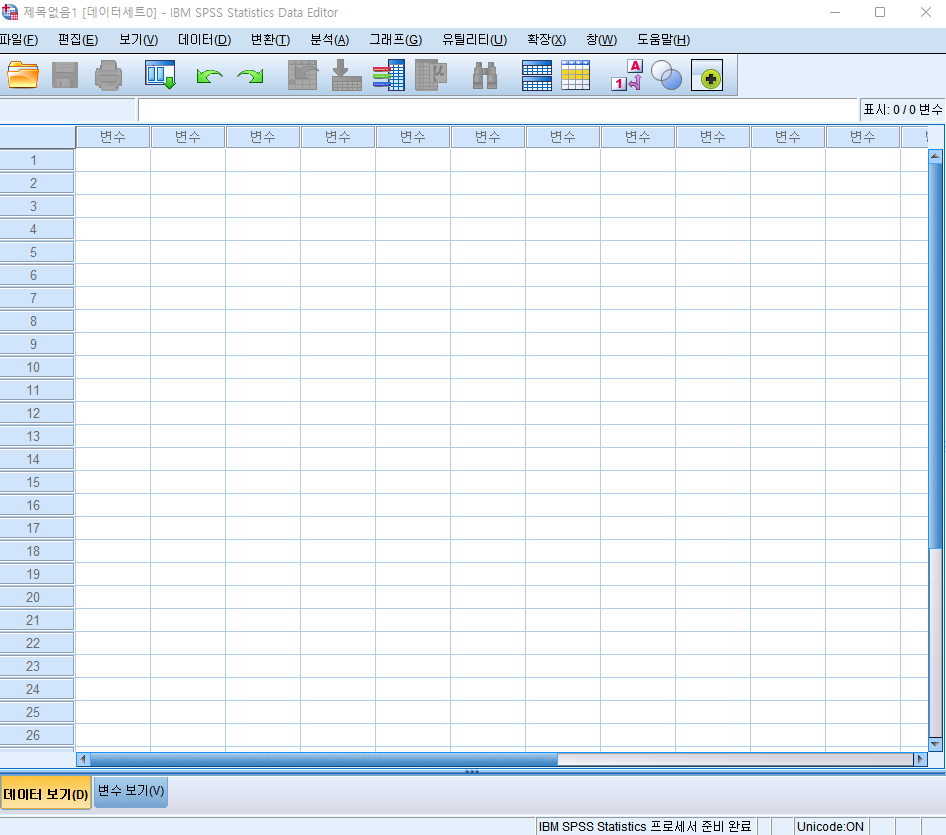Click 'Unicode:ON' status bar entry
This screenshot has width=946, height=835.
click(830, 827)
